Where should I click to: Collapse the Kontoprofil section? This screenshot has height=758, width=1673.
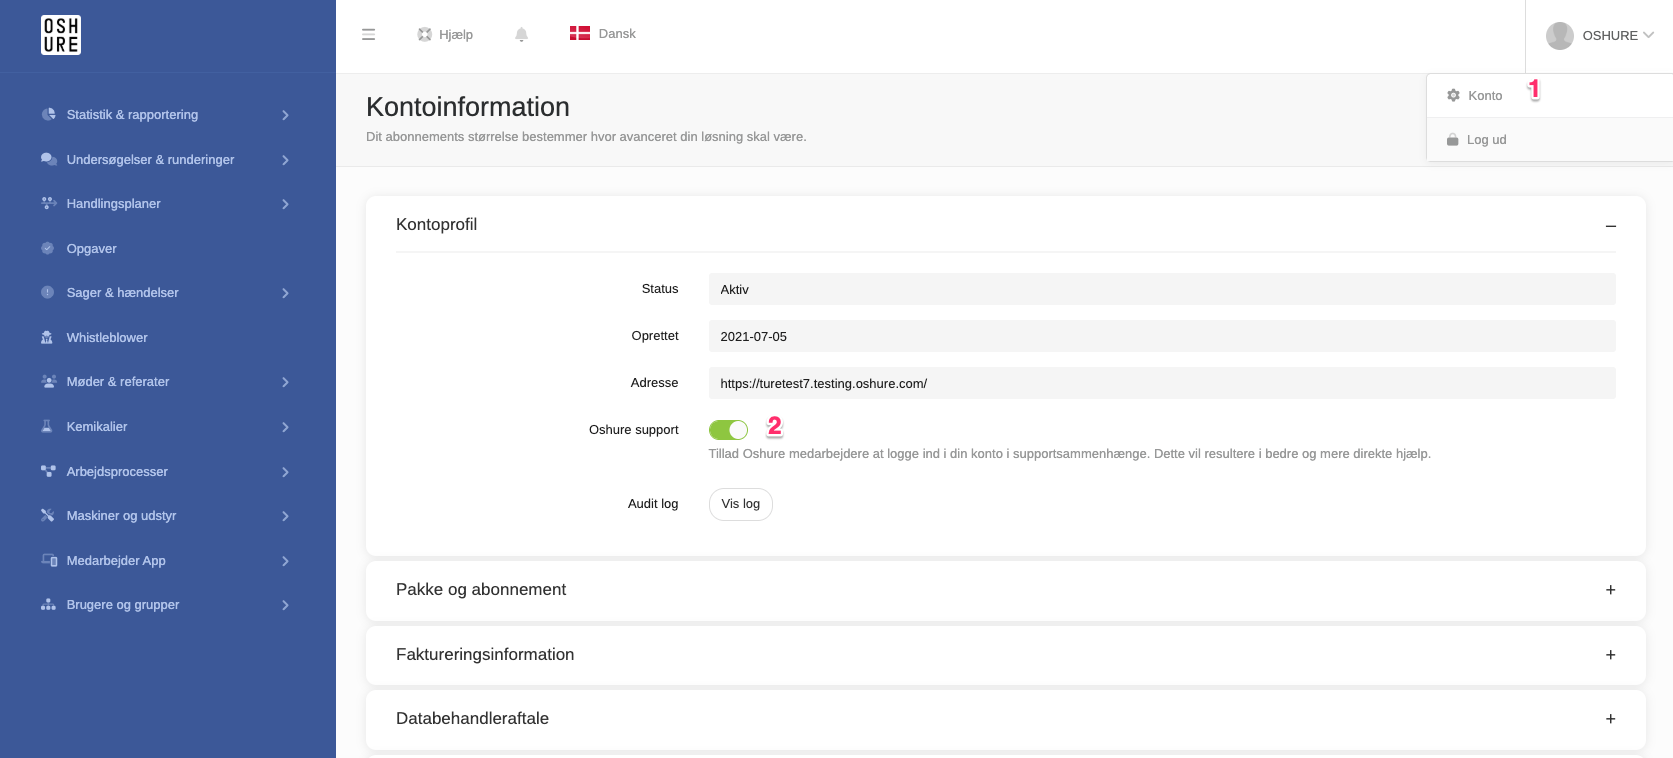pos(1610,226)
